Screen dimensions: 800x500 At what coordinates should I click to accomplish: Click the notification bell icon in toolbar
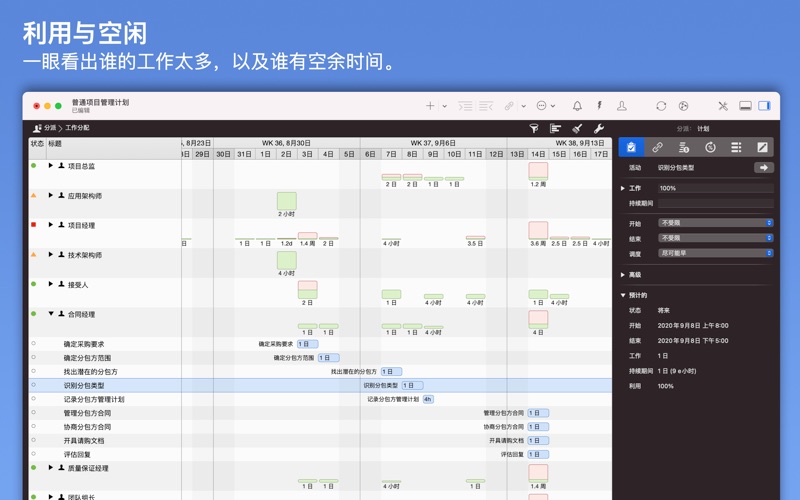pyautogui.click(x=577, y=105)
